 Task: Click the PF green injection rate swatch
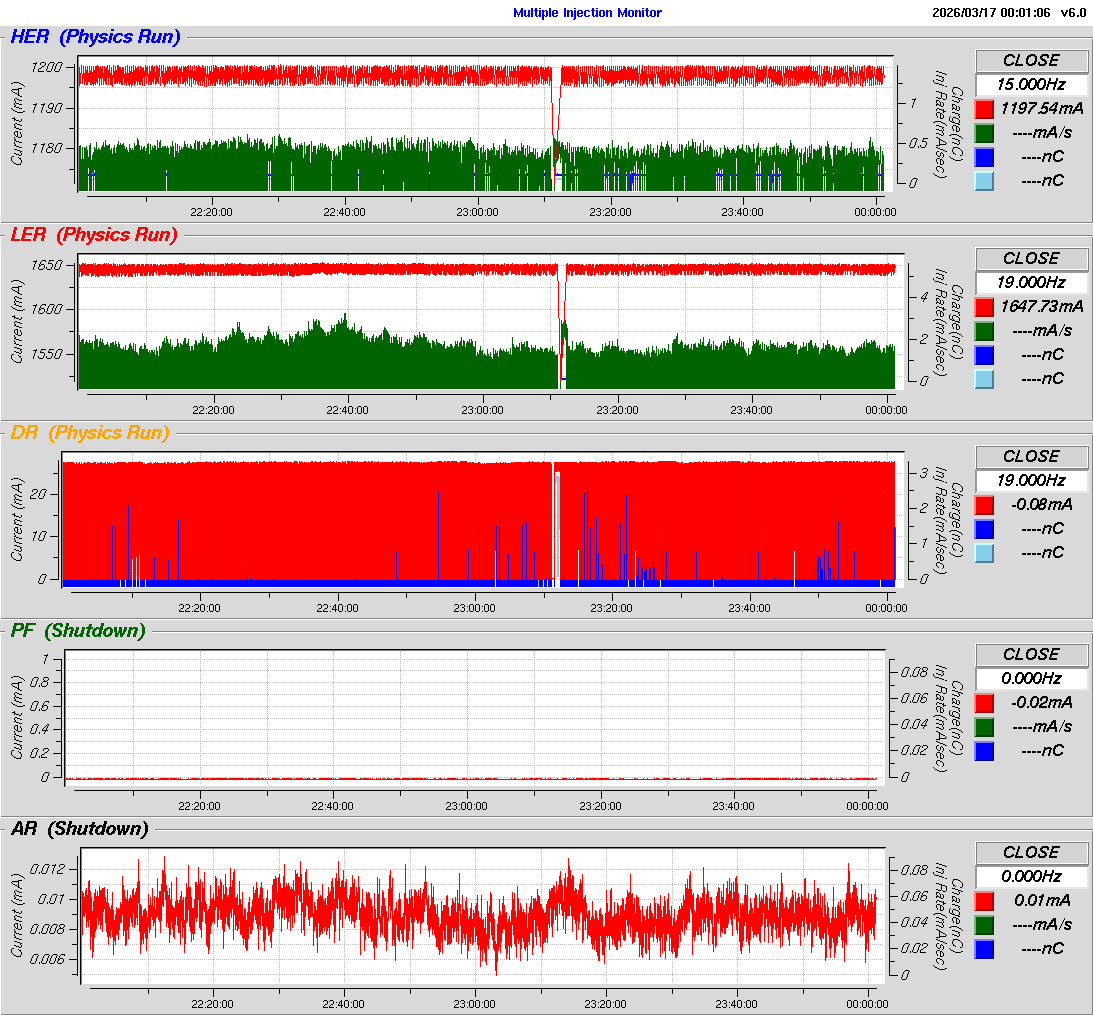coord(984,727)
